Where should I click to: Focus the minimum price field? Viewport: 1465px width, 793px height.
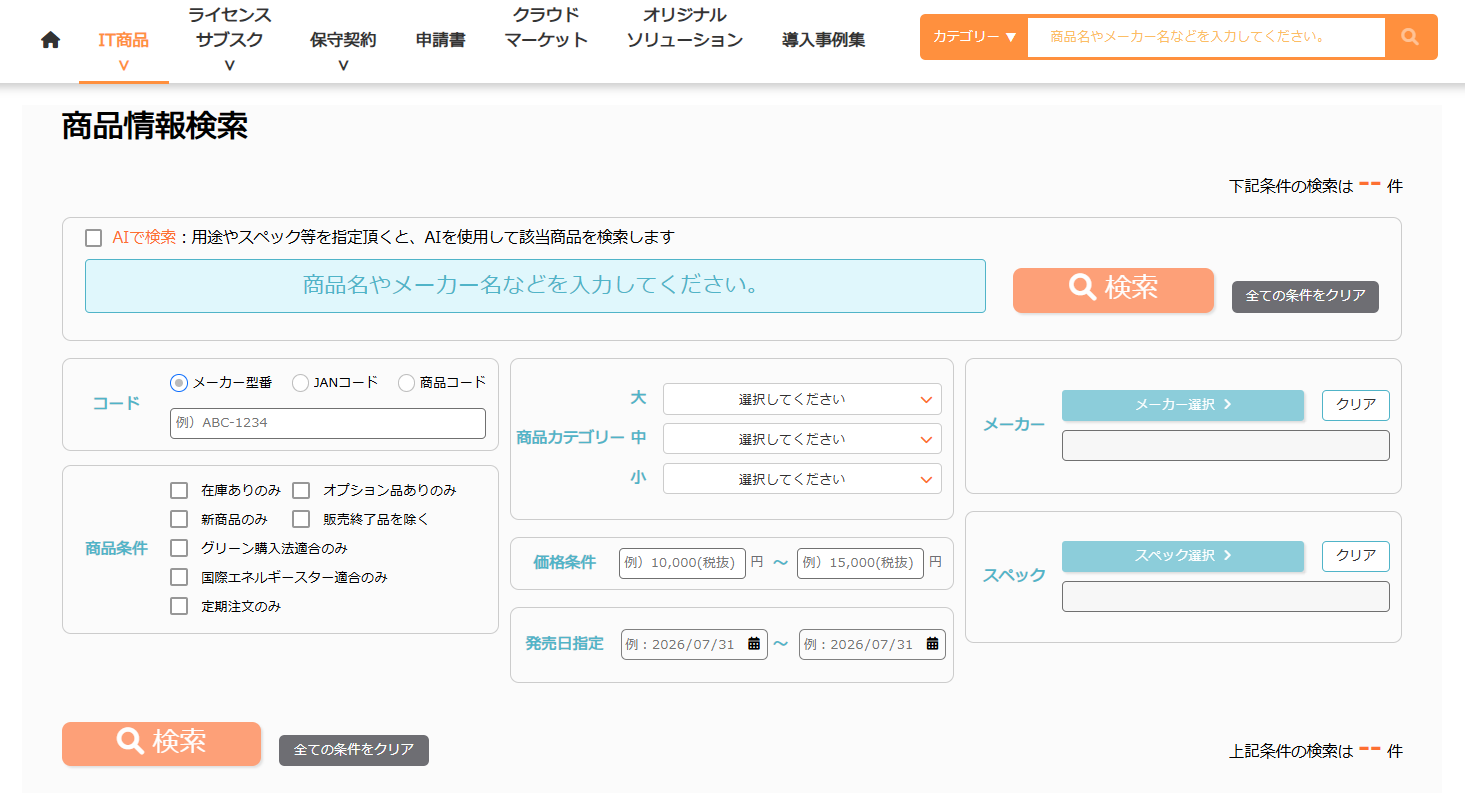pos(682,563)
